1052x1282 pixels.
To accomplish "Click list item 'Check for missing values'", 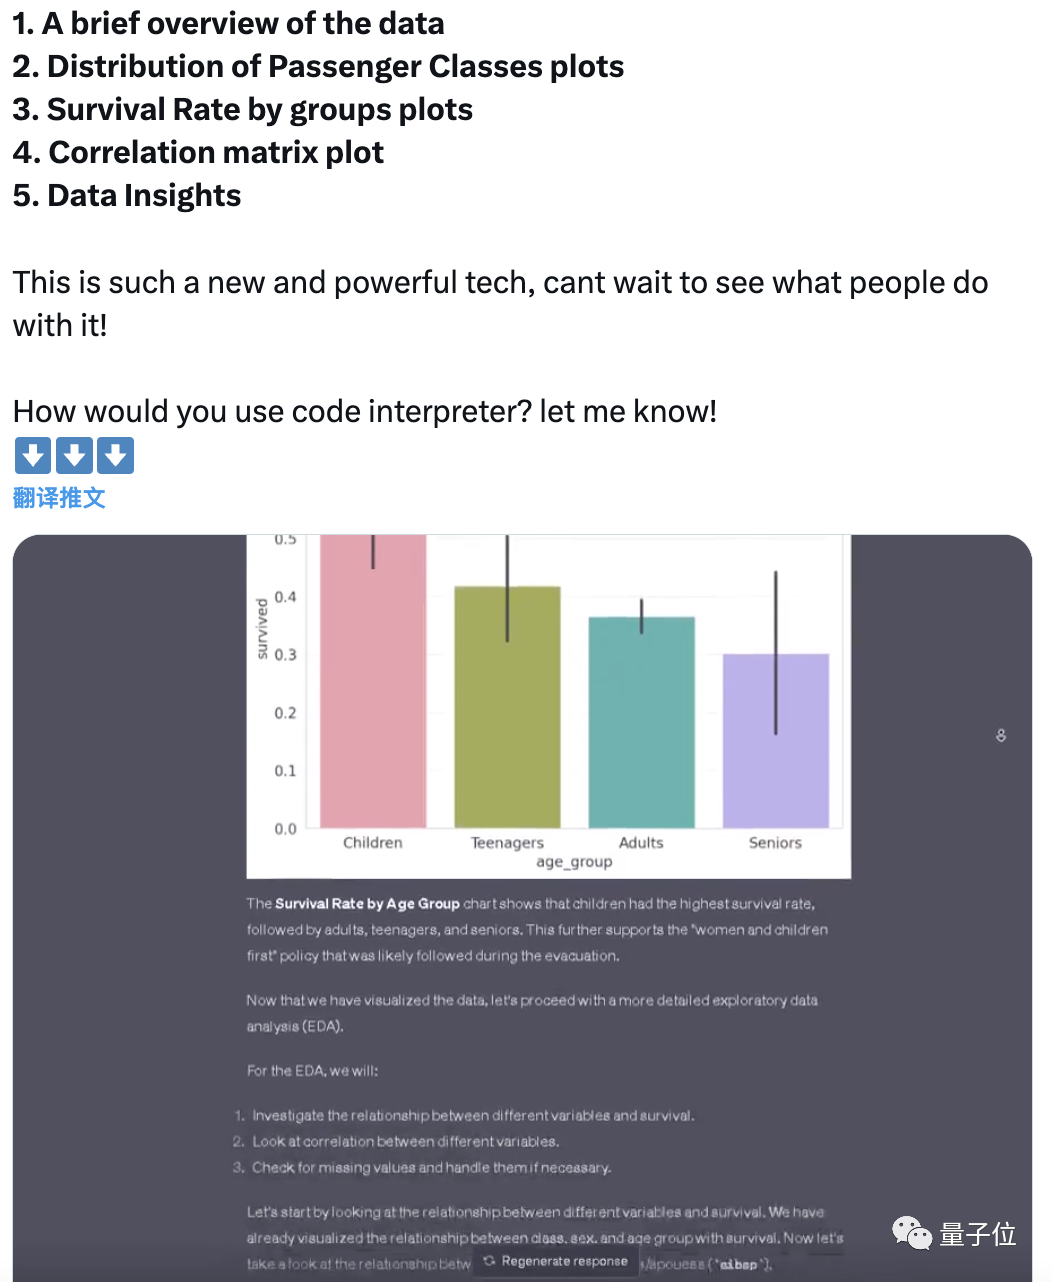I will [x=431, y=1167].
